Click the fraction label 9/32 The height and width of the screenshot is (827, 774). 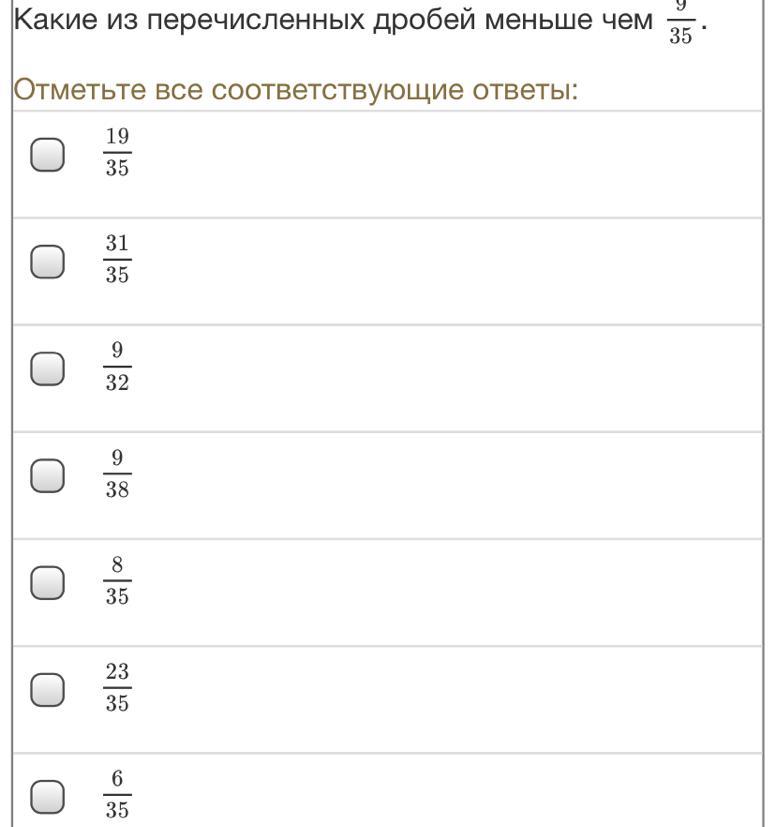(117, 367)
